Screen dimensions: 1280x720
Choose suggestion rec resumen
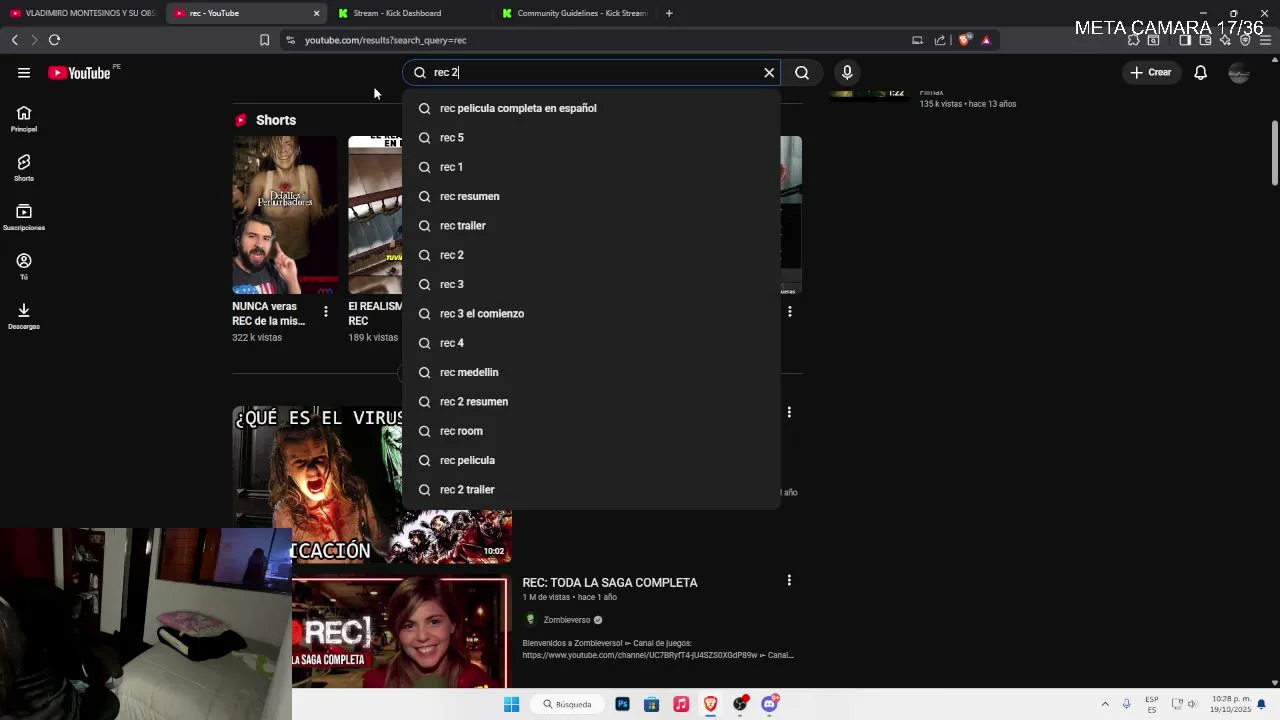(x=591, y=196)
